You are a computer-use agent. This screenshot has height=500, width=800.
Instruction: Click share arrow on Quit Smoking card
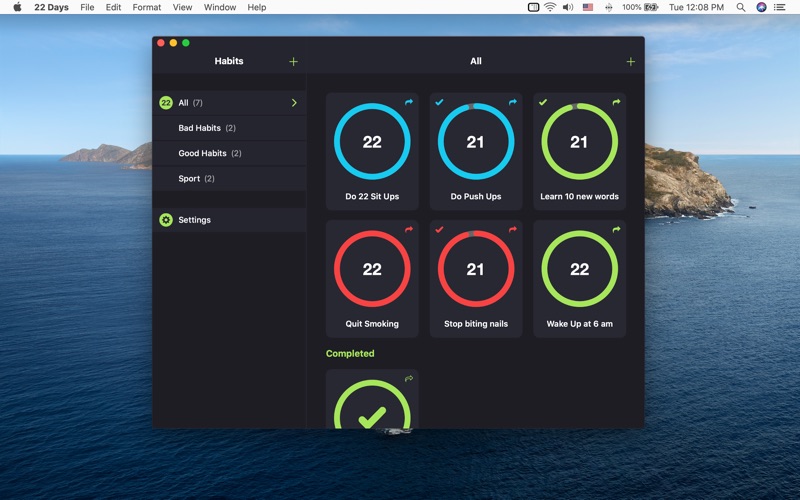(x=409, y=230)
